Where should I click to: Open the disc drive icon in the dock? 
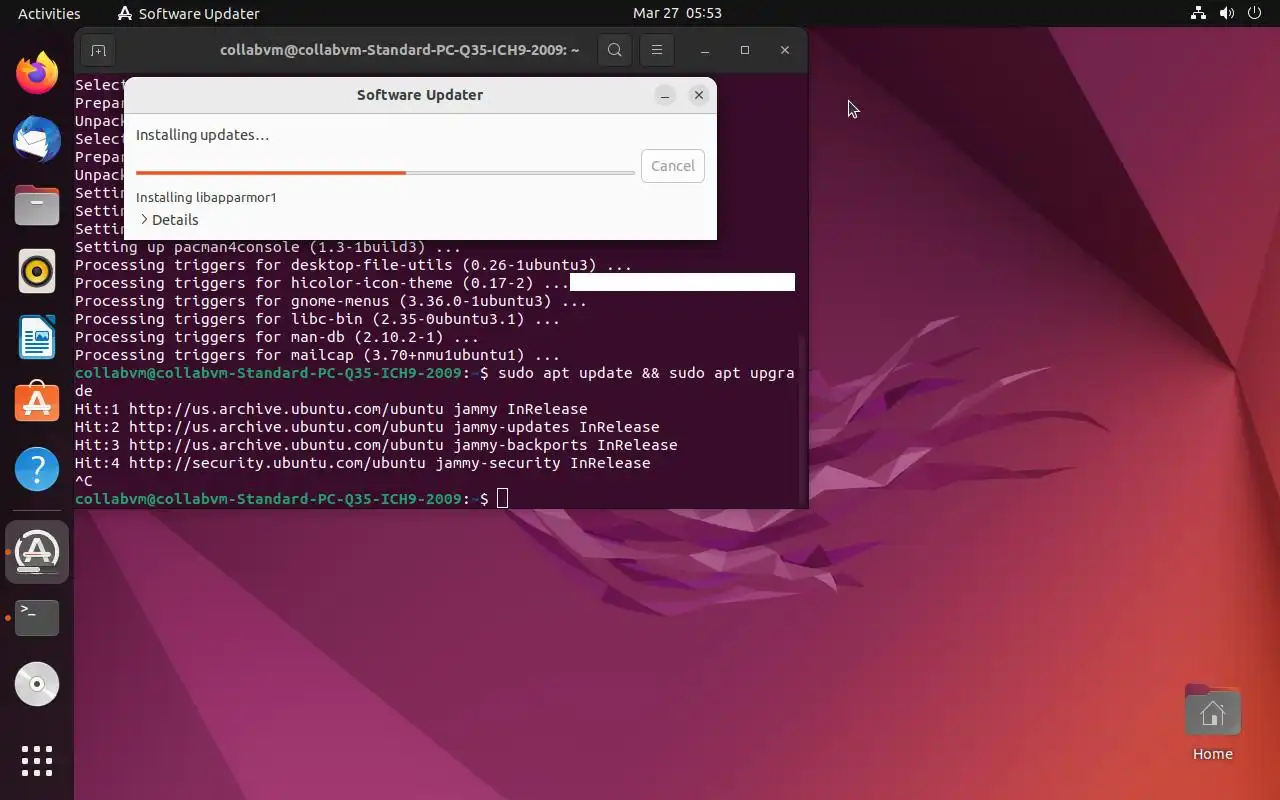pyautogui.click(x=37, y=684)
